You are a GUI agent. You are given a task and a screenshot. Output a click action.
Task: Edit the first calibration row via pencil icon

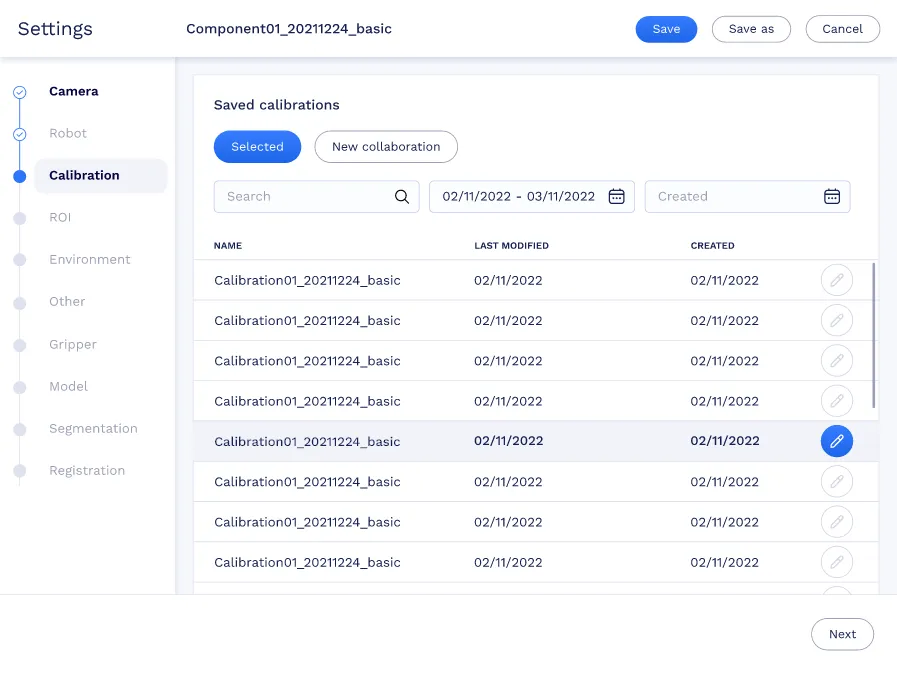[x=836, y=280]
